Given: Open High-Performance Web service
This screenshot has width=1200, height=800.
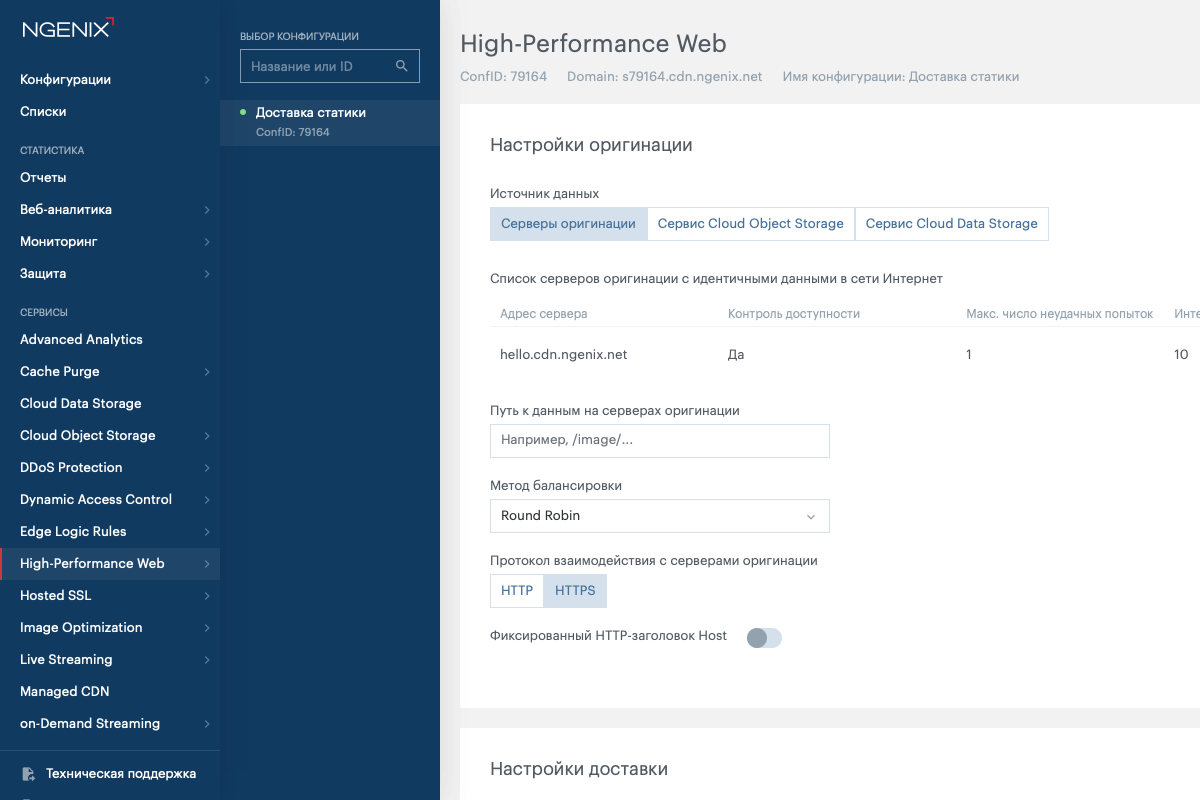Looking at the screenshot, I should (x=110, y=564).
